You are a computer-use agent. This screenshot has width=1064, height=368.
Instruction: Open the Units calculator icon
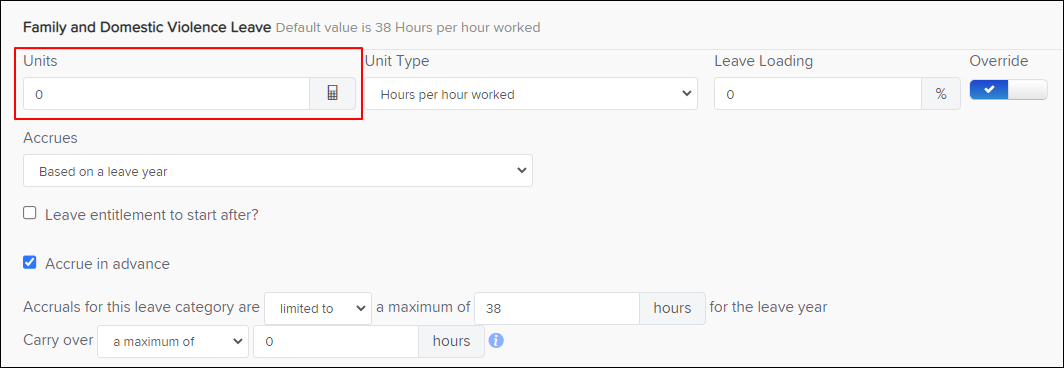pos(332,94)
